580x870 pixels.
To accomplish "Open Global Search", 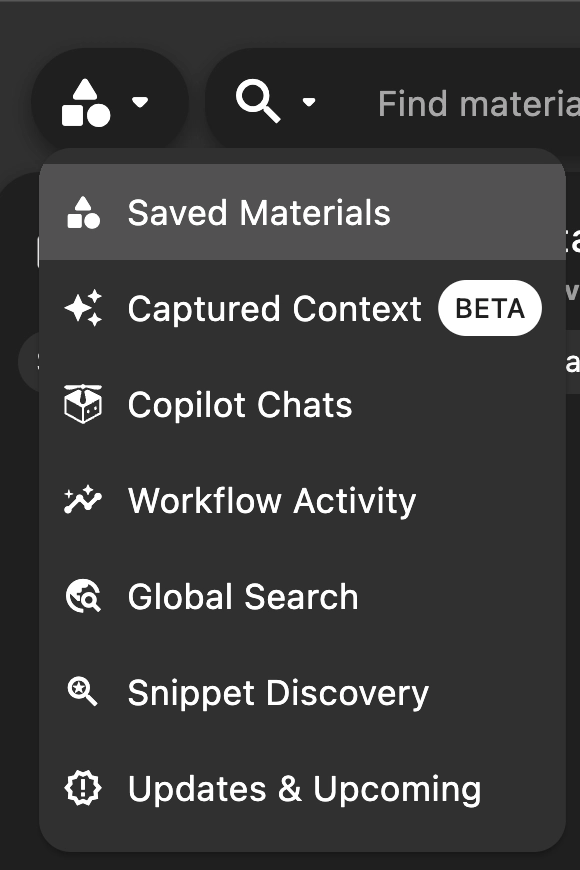I will 243,596.
